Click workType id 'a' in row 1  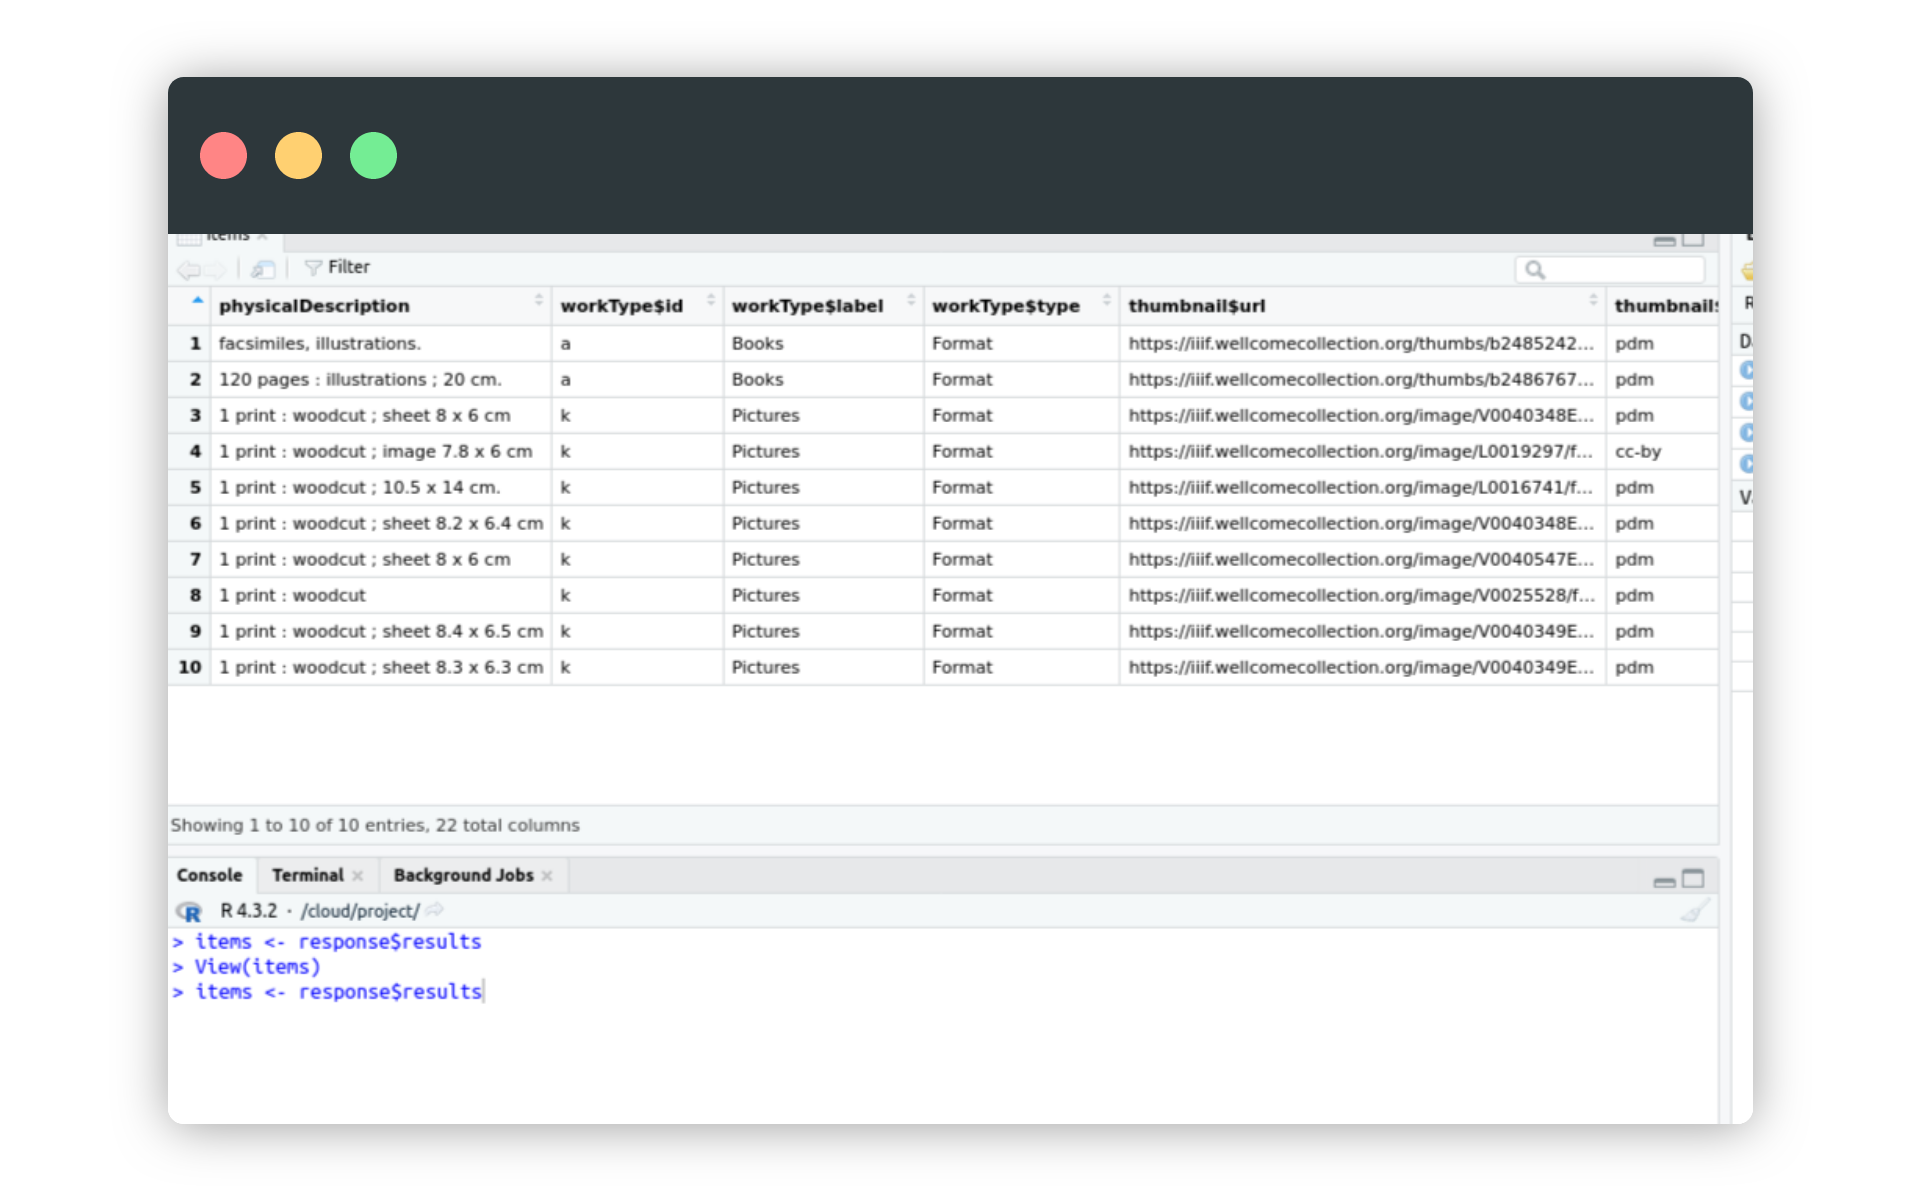(565, 344)
